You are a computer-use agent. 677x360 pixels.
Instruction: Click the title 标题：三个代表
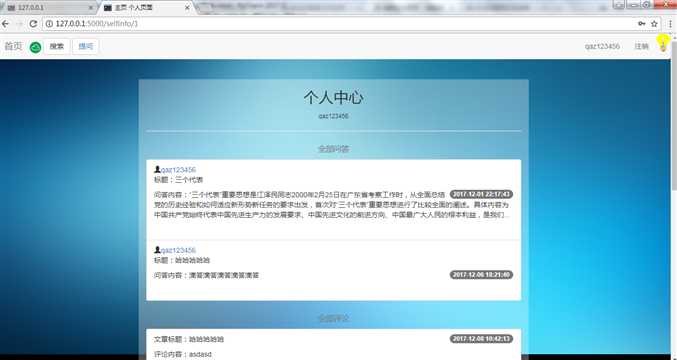(x=178, y=180)
